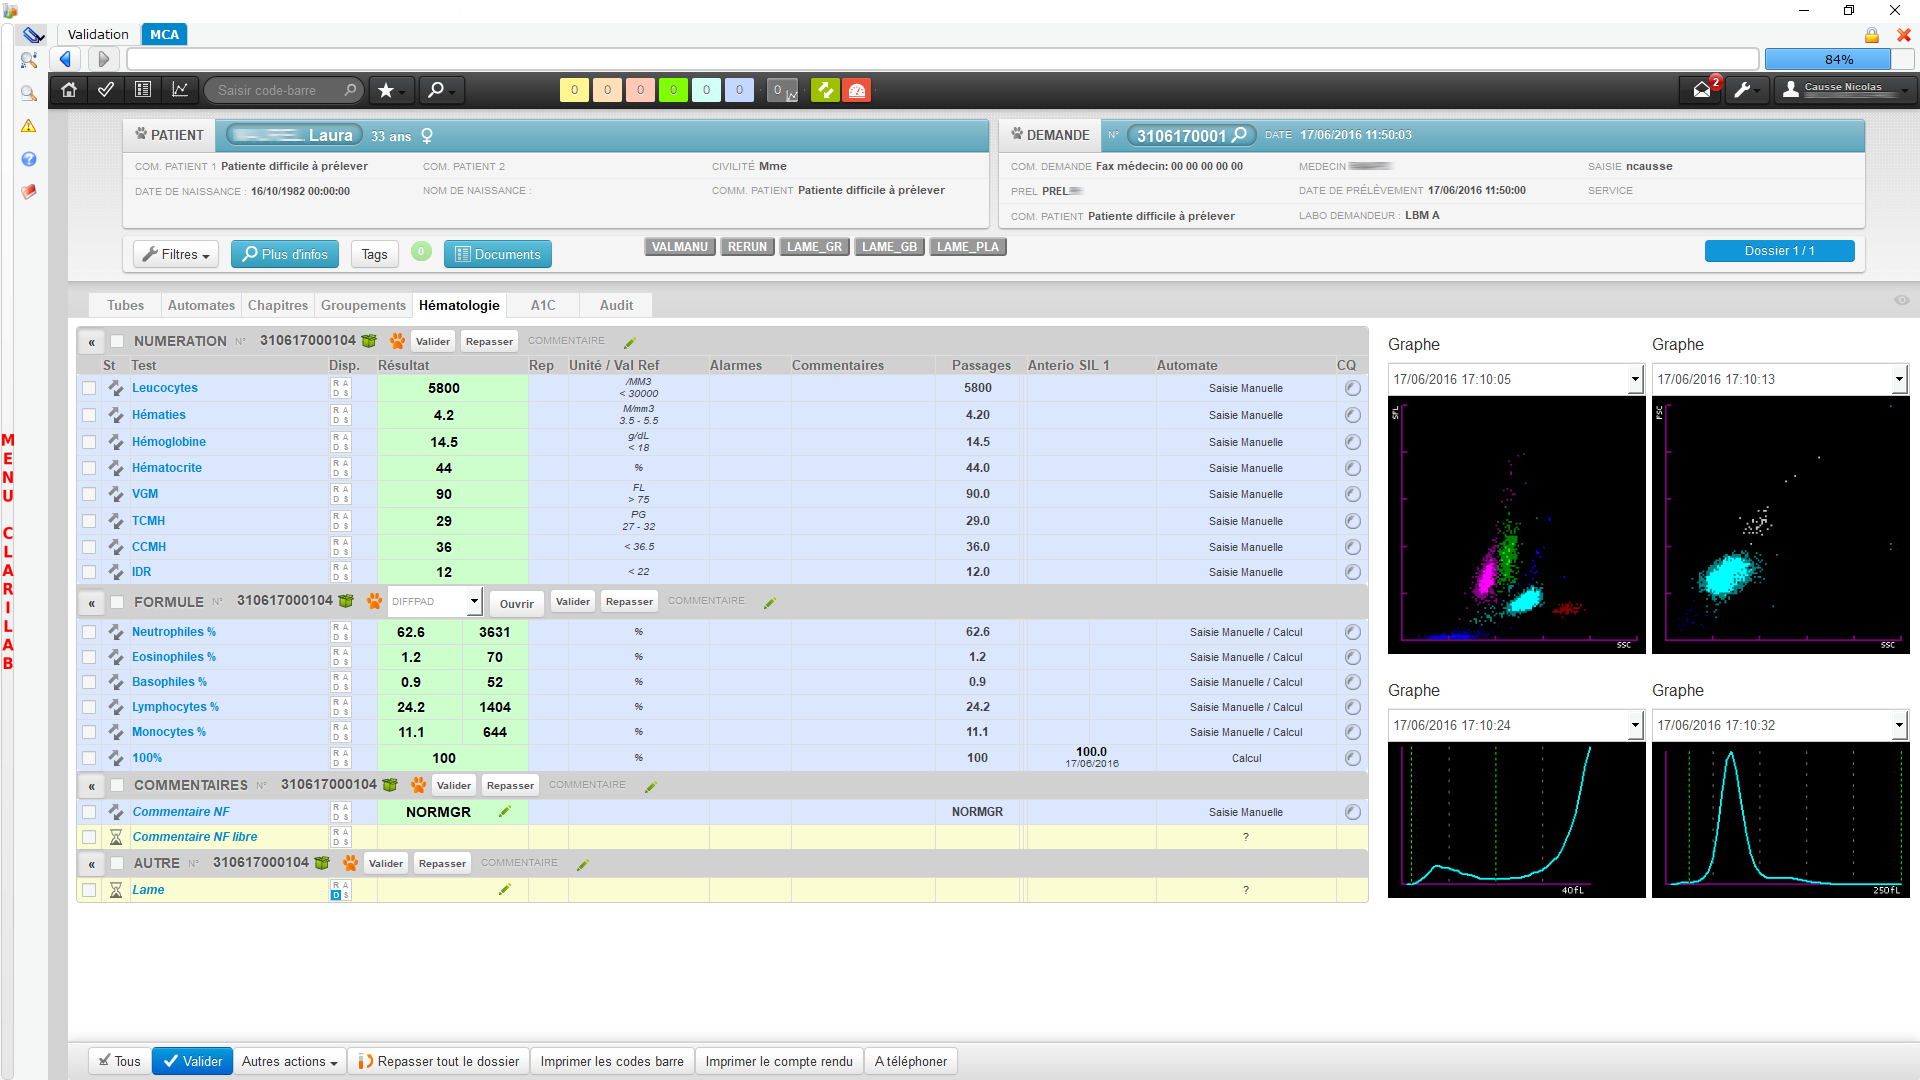Open the chart graph toolbar icon
The image size is (1920, 1080).
pyautogui.click(x=180, y=90)
